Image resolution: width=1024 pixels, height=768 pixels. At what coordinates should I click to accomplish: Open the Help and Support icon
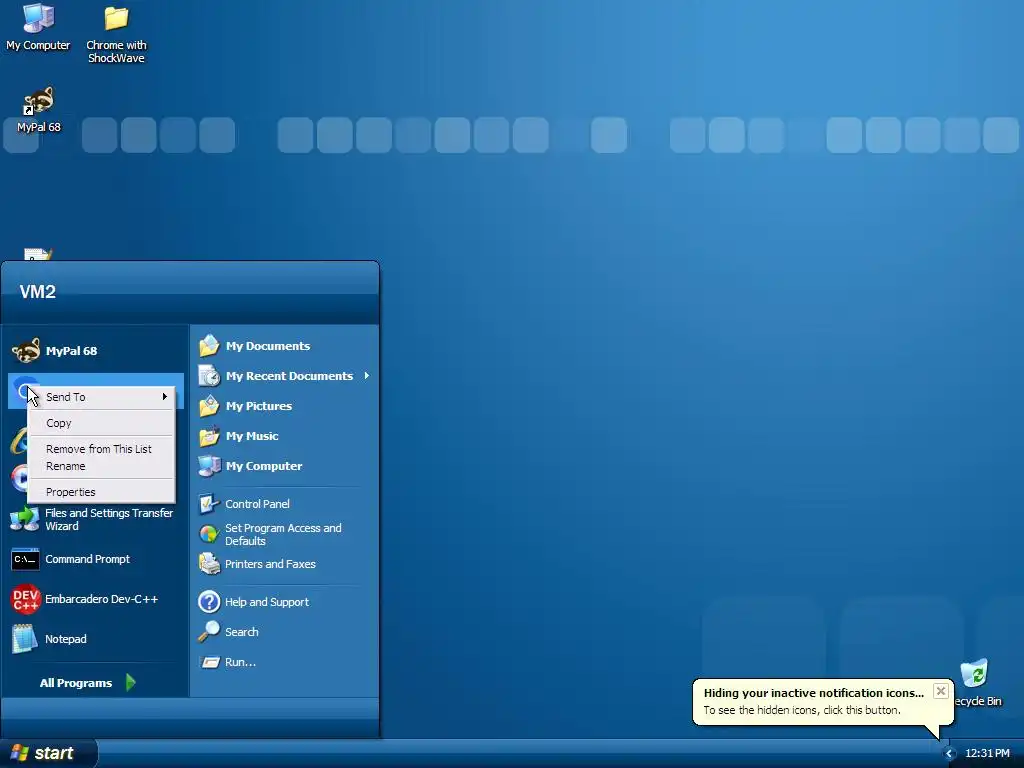click(209, 601)
